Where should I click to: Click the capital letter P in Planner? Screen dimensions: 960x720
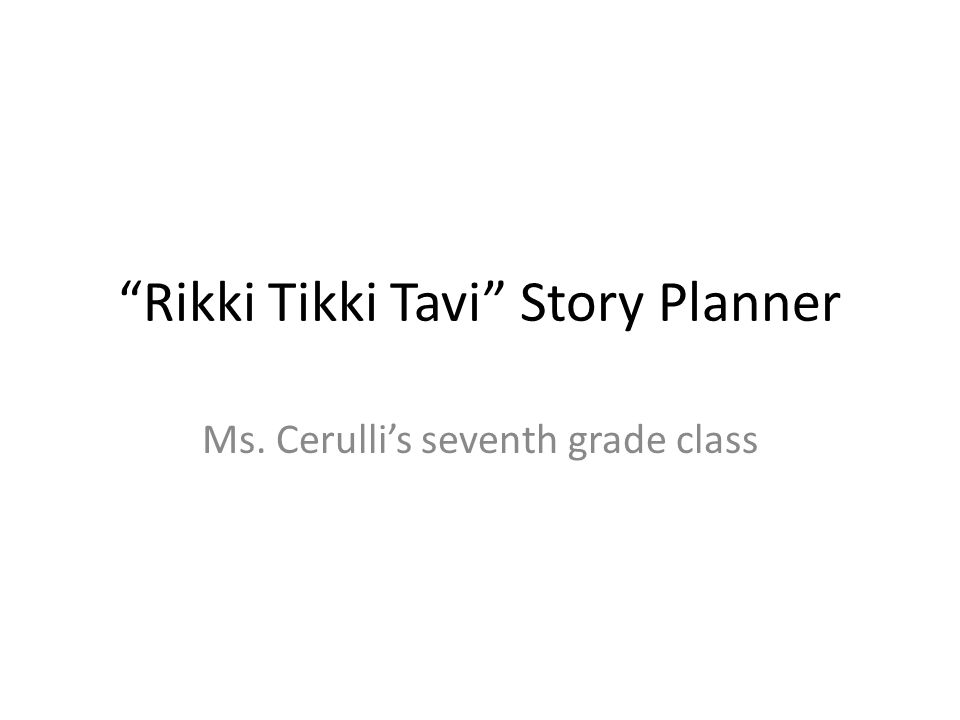pos(673,304)
